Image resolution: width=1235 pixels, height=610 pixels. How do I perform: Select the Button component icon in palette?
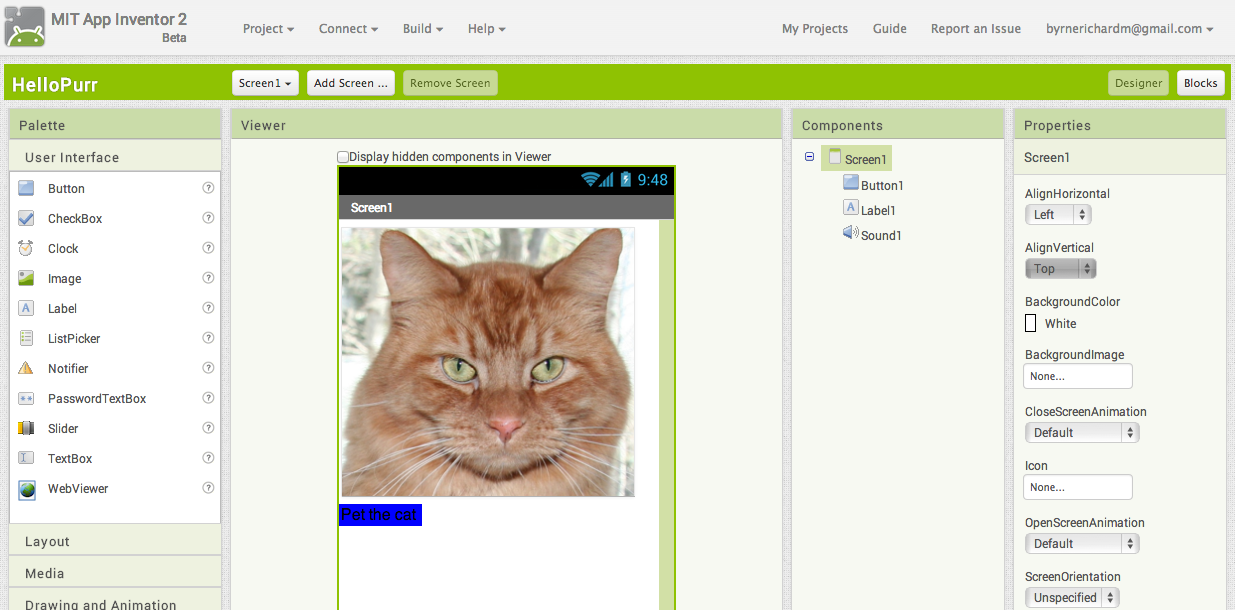(x=26, y=188)
